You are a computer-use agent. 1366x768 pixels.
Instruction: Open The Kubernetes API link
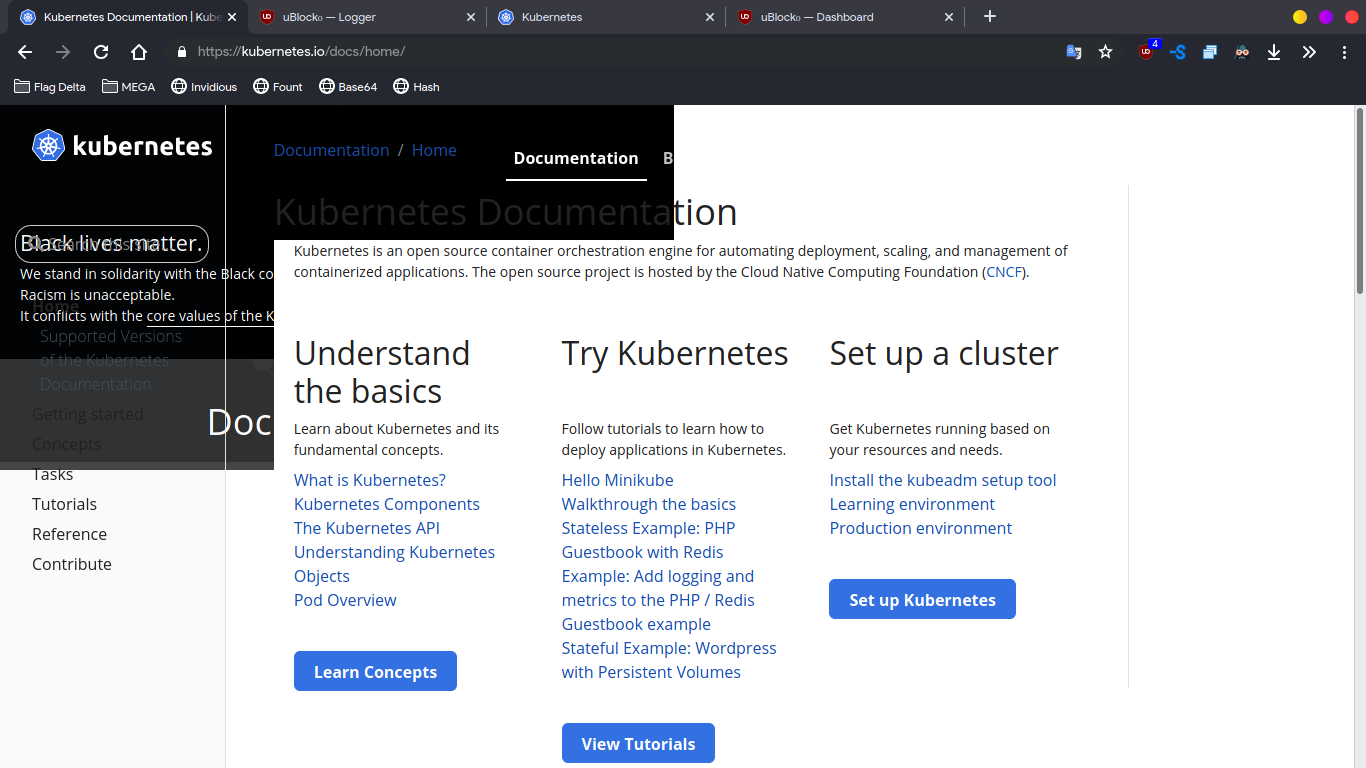click(x=367, y=528)
